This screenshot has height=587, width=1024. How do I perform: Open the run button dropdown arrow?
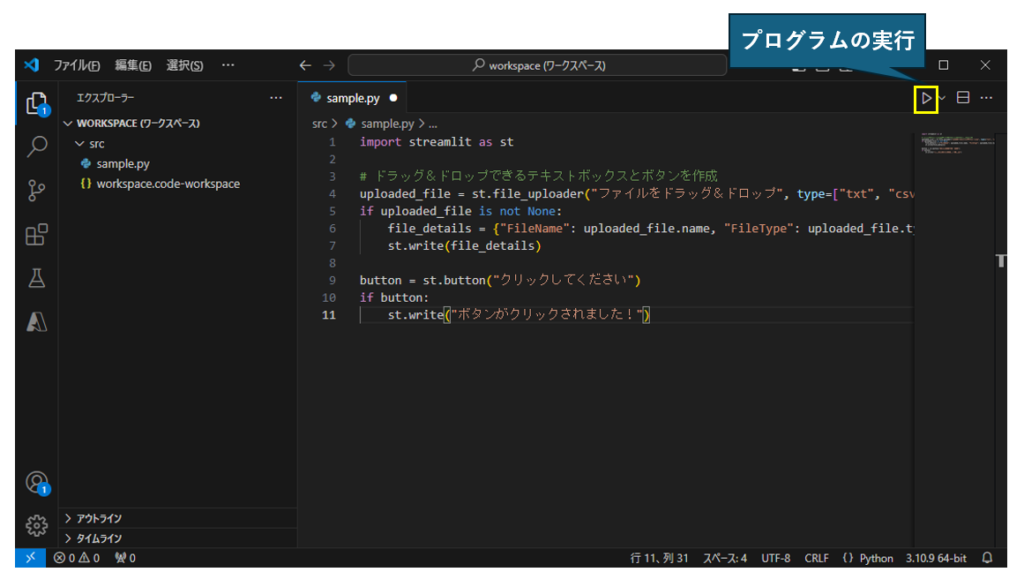[x=943, y=98]
